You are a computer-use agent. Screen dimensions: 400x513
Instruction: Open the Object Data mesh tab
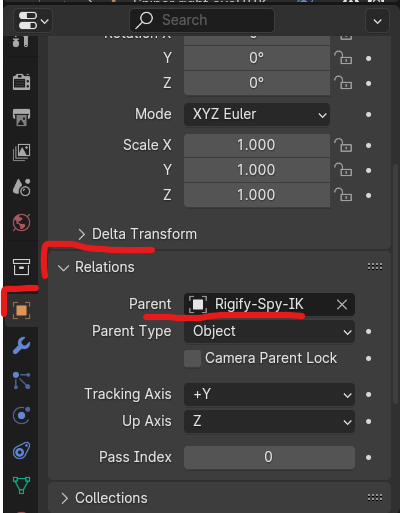[x=22, y=485]
